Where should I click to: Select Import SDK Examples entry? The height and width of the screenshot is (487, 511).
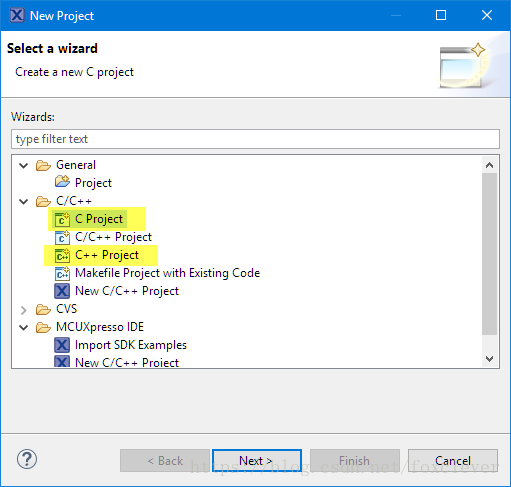(131, 345)
